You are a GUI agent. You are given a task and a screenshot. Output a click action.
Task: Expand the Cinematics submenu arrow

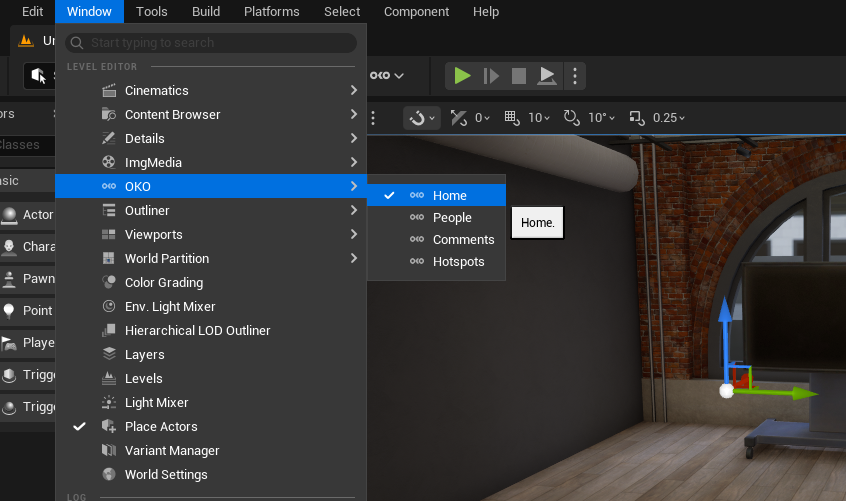click(354, 90)
